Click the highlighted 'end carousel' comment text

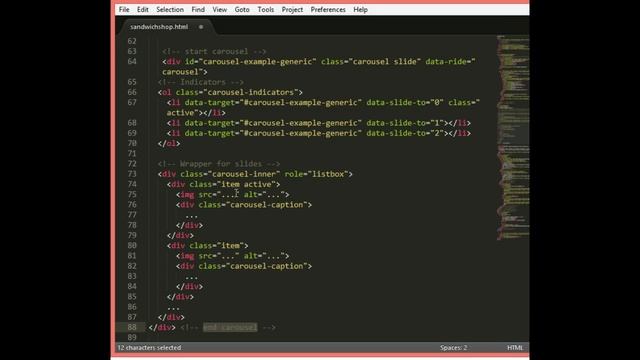(230, 327)
